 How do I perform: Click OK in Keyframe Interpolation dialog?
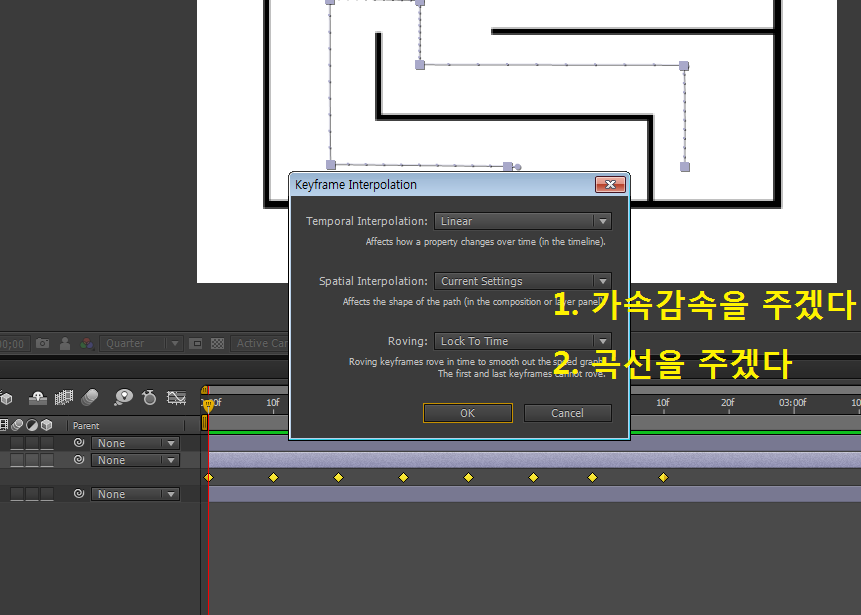[x=468, y=413]
